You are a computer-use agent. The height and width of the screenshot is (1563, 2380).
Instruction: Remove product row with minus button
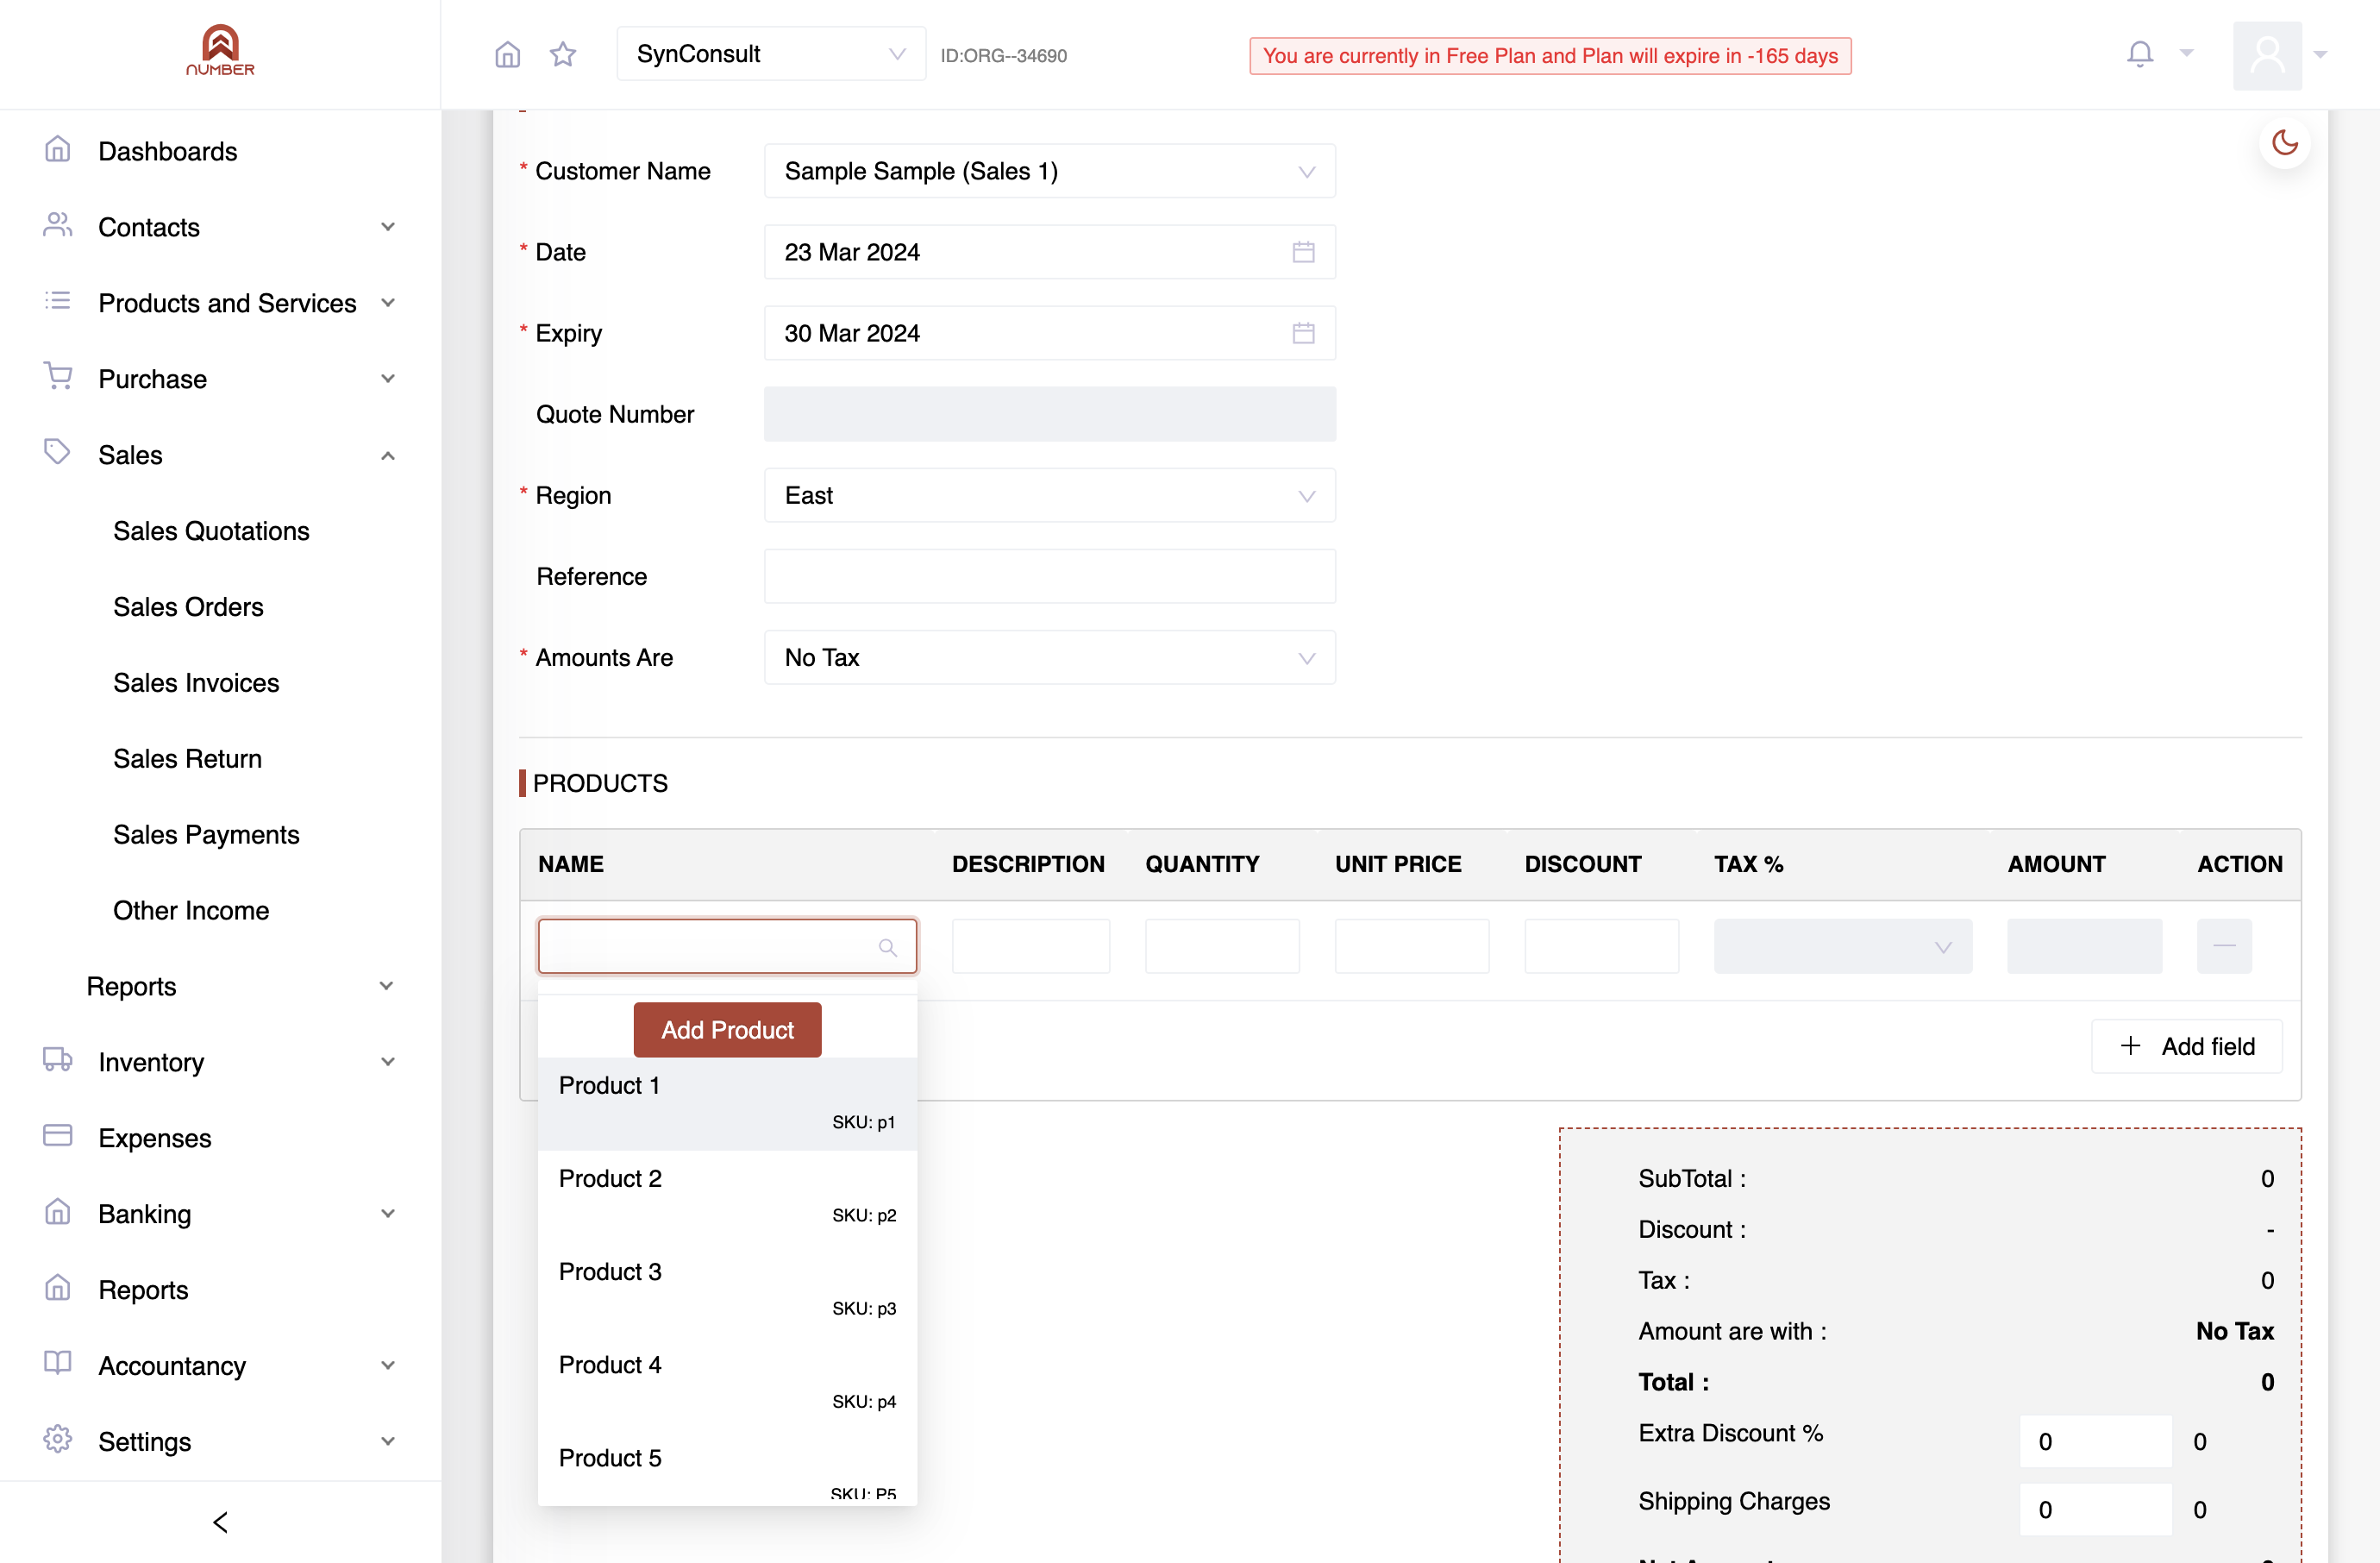click(x=2224, y=946)
